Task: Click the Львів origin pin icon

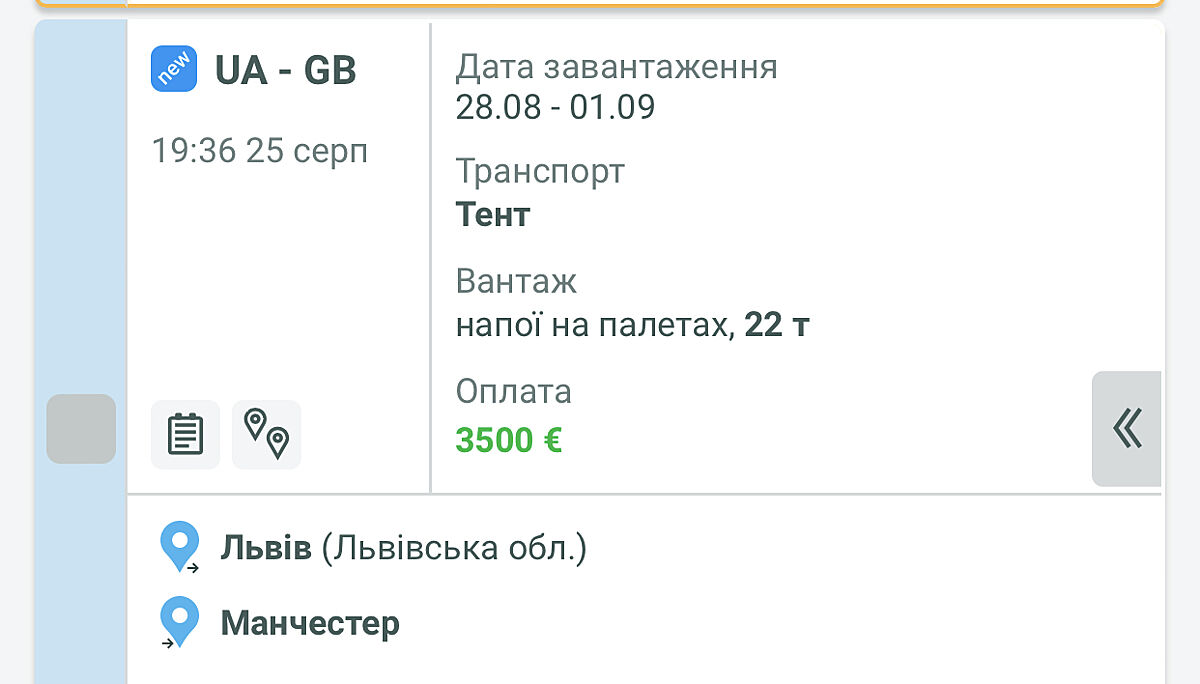Action: coord(180,548)
